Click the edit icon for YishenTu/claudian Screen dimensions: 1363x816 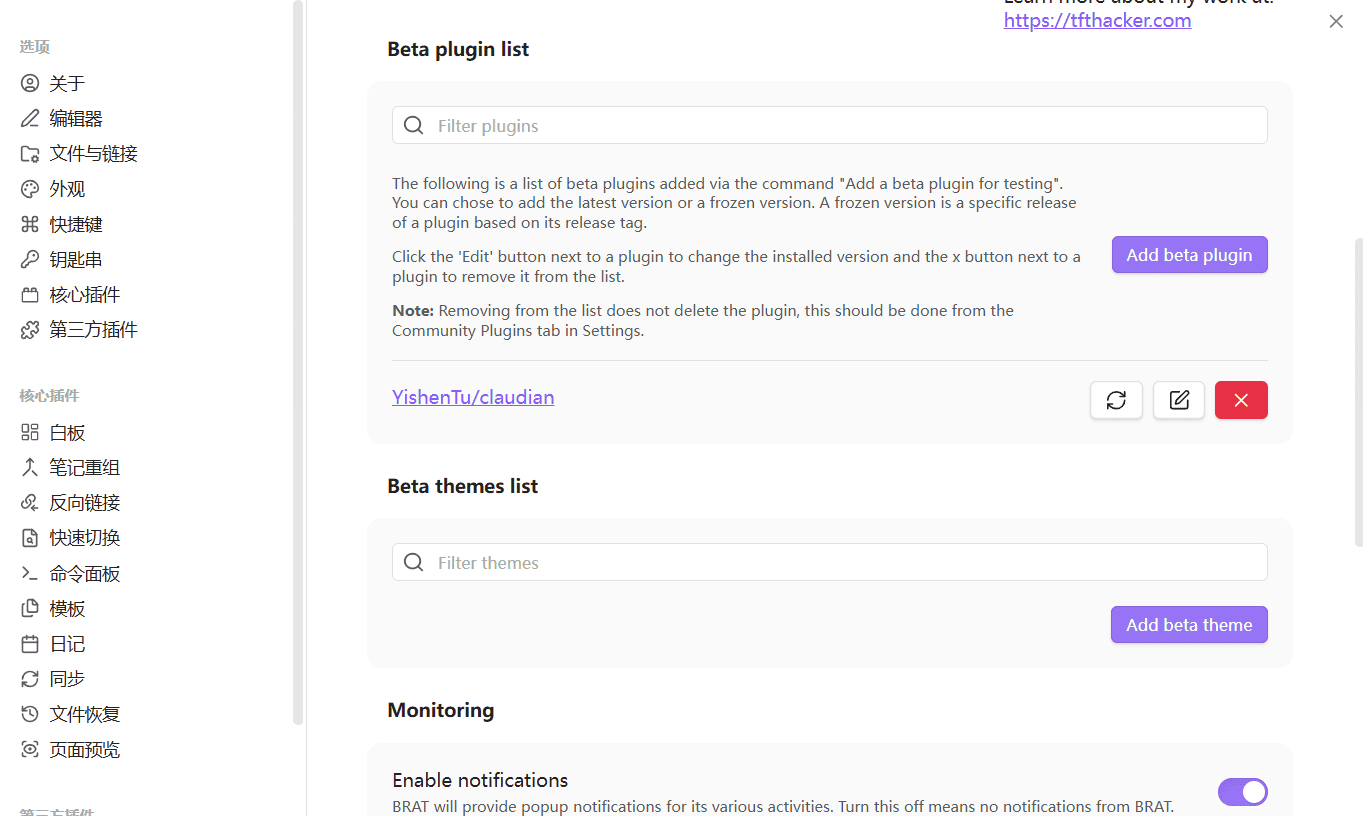click(x=1179, y=400)
